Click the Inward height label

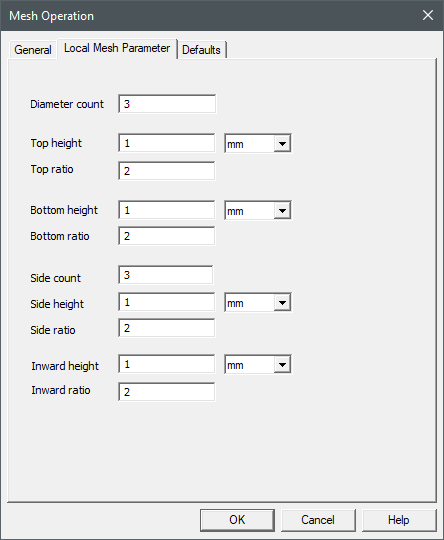65,366
